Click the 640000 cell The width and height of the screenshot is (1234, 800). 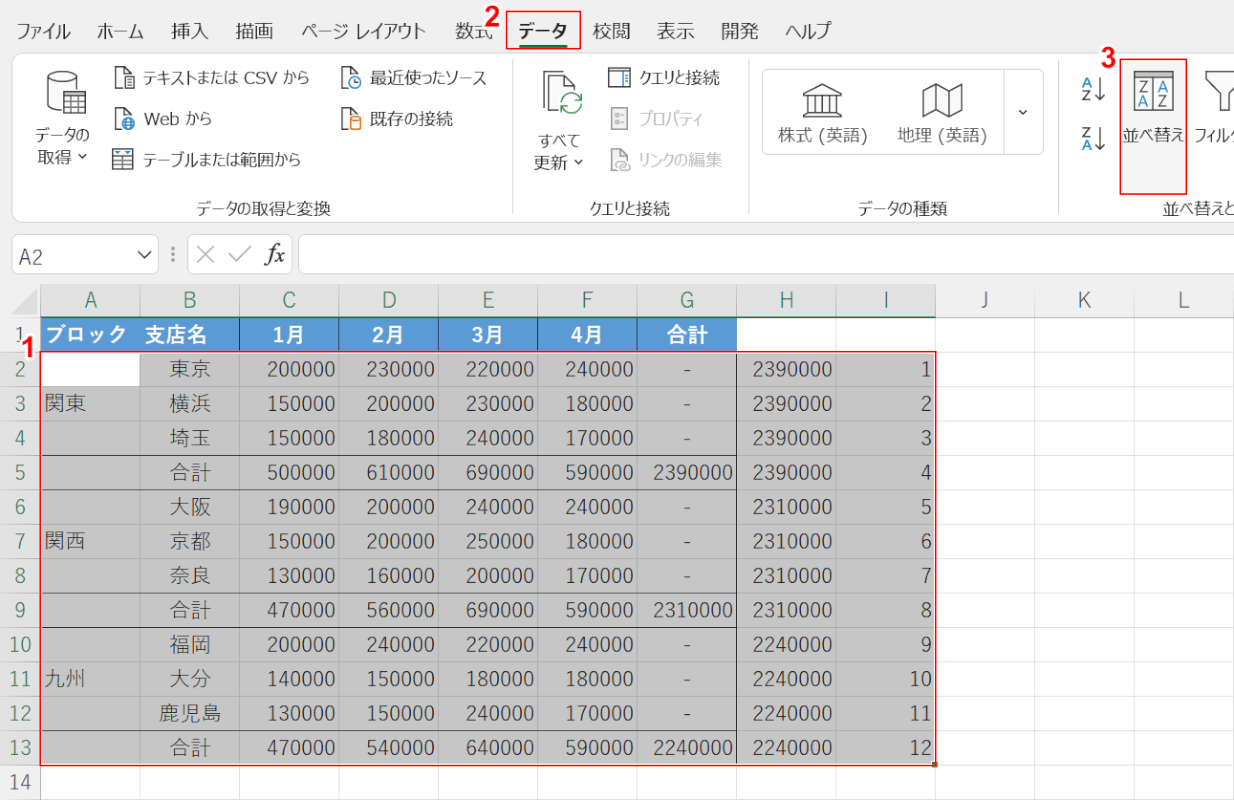(x=488, y=748)
